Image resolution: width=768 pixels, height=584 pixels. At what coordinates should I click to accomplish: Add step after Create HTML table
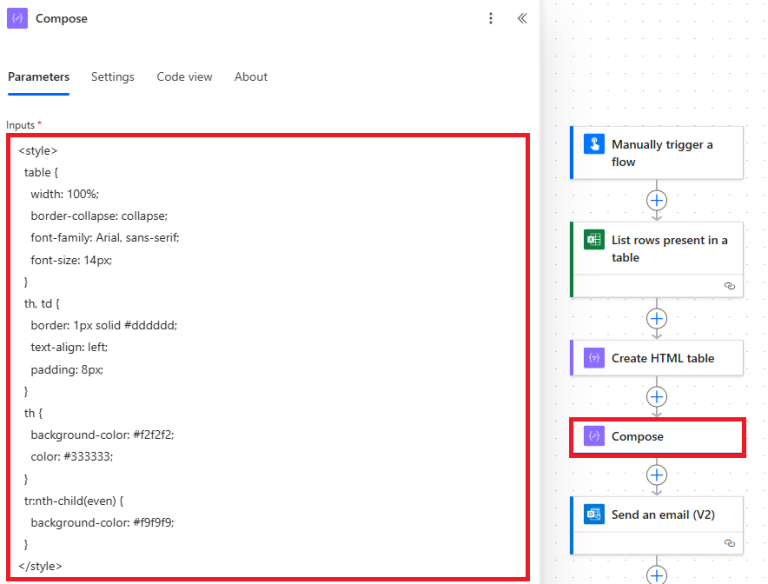pos(657,397)
